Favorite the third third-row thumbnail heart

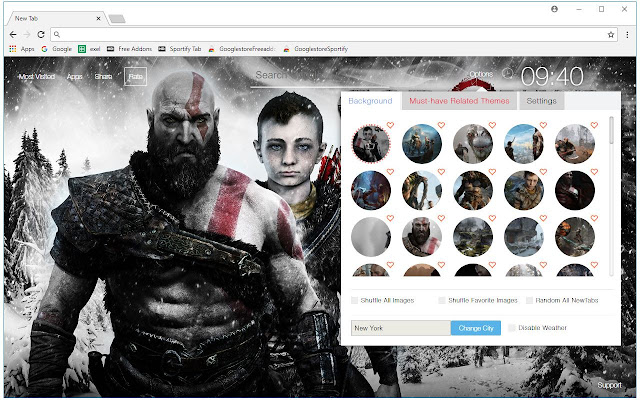coord(492,218)
